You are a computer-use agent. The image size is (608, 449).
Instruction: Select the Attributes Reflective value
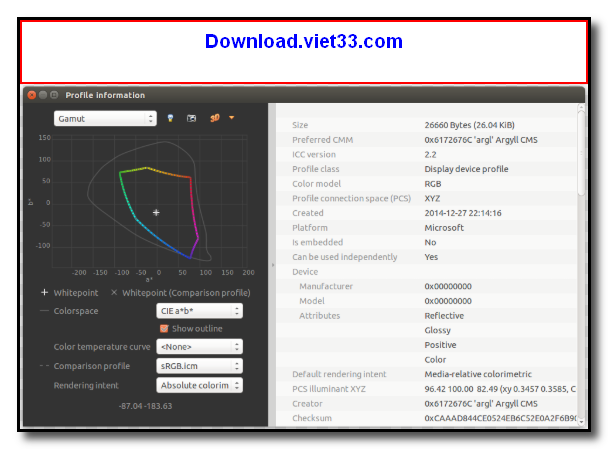[x=444, y=316]
